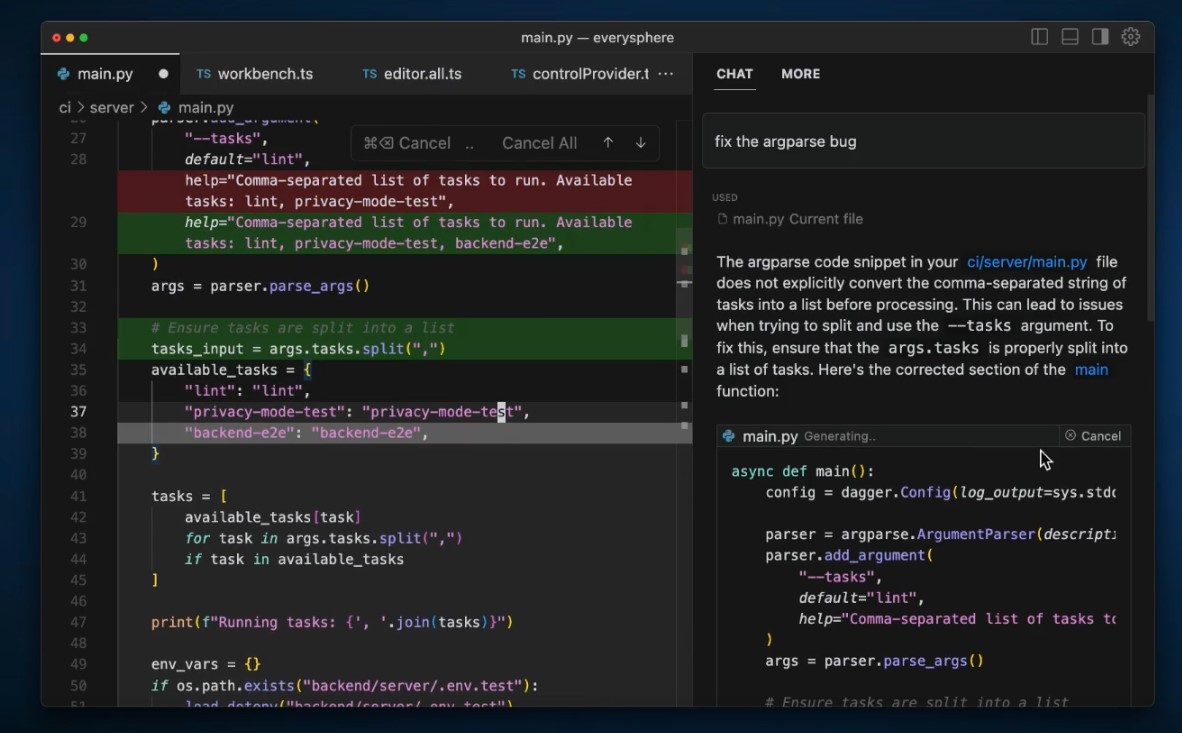Click the Python file icon in breadcrumb

pos(164,107)
